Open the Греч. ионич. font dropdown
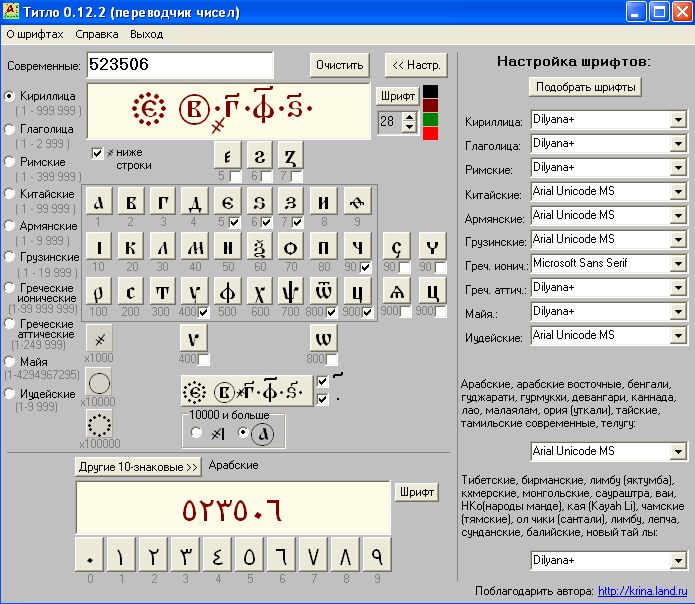The width and height of the screenshot is (695, 604). pos(678,264)
